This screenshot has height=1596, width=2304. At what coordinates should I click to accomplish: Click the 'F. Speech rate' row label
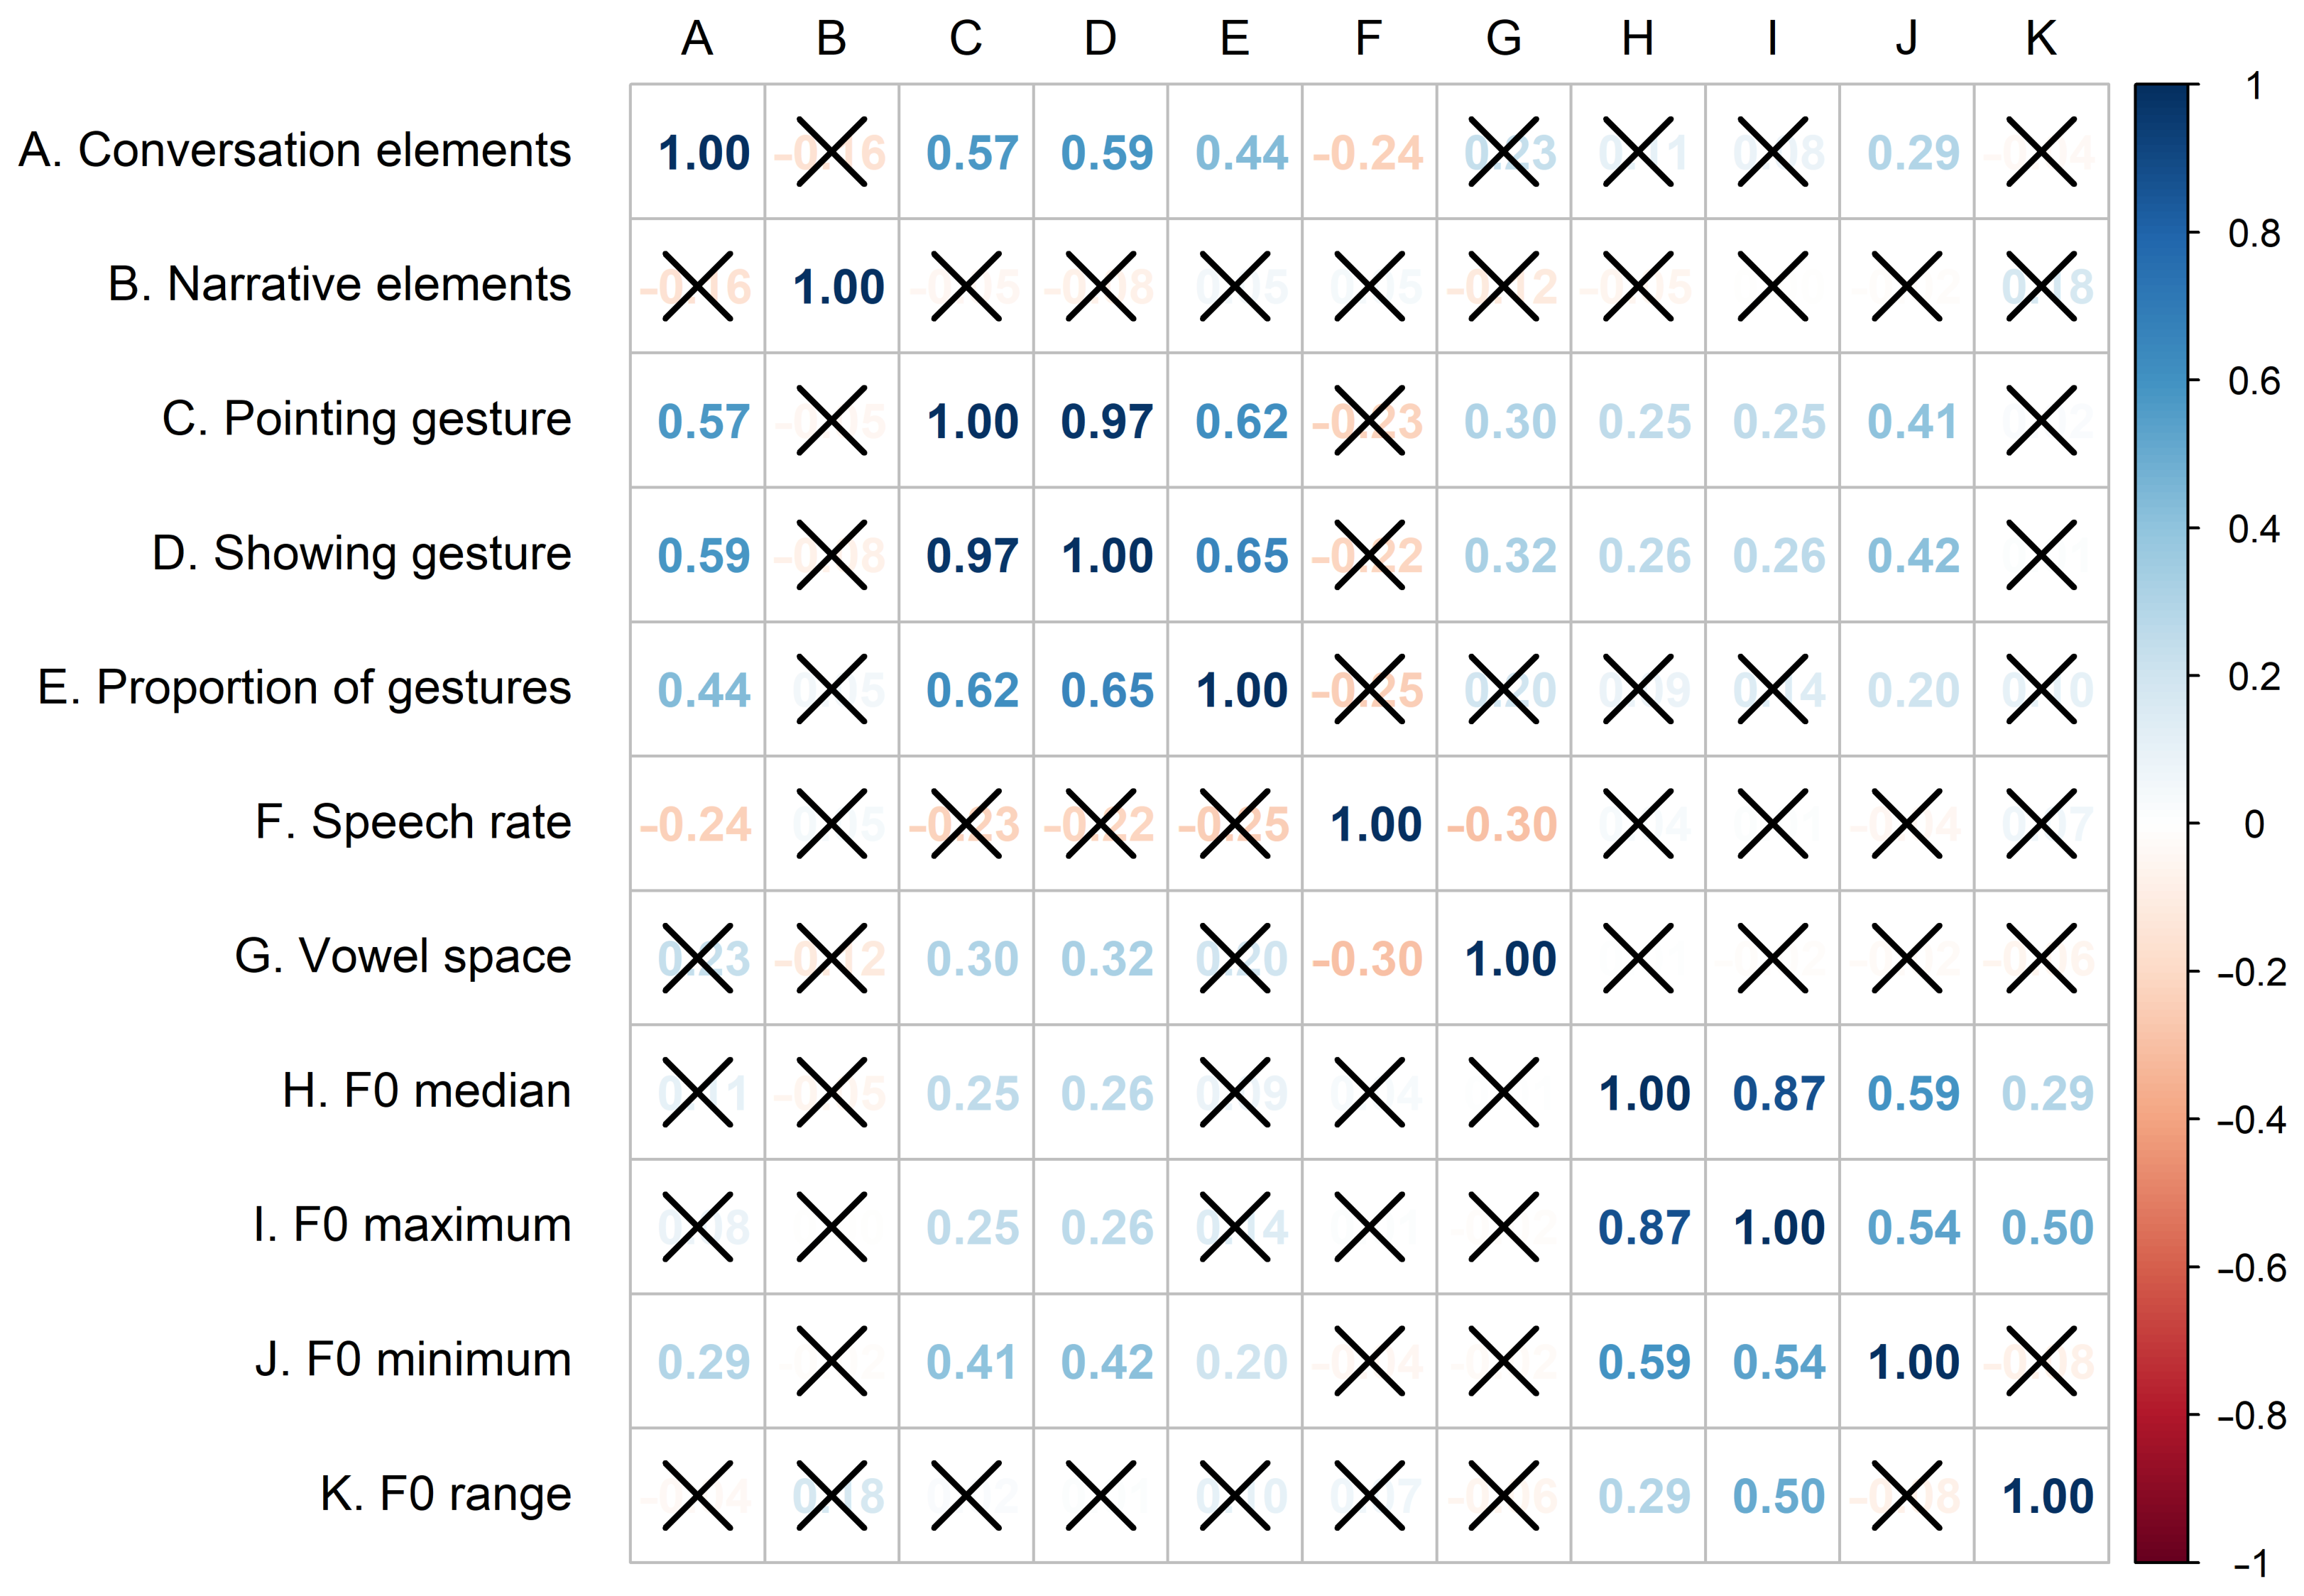(x=413, y=822)
